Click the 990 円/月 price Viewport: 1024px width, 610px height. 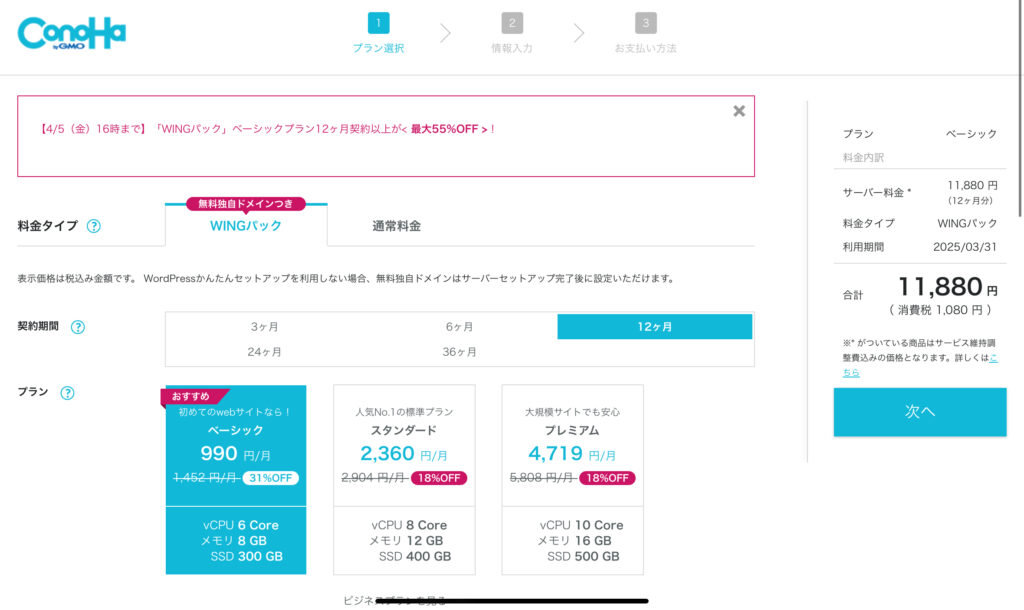pos(235,453)
